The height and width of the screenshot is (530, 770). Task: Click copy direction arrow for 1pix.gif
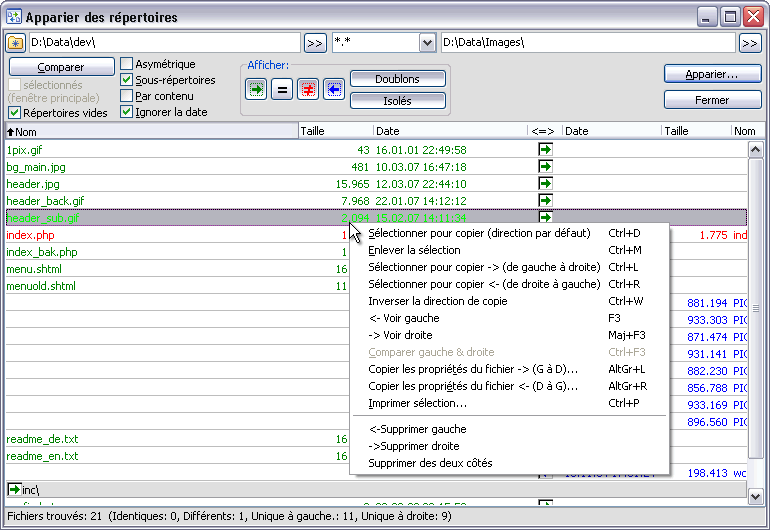coord(545,149)
